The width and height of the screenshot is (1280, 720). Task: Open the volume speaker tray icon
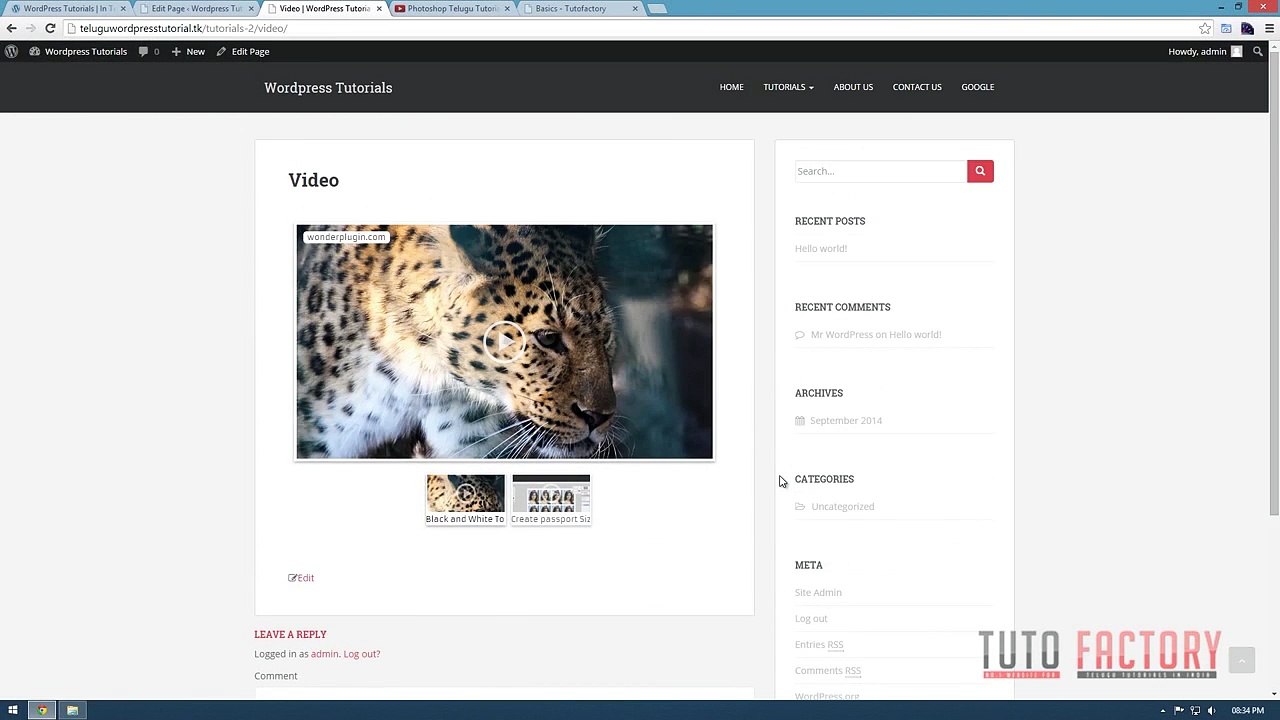(x=1211, y=710)
